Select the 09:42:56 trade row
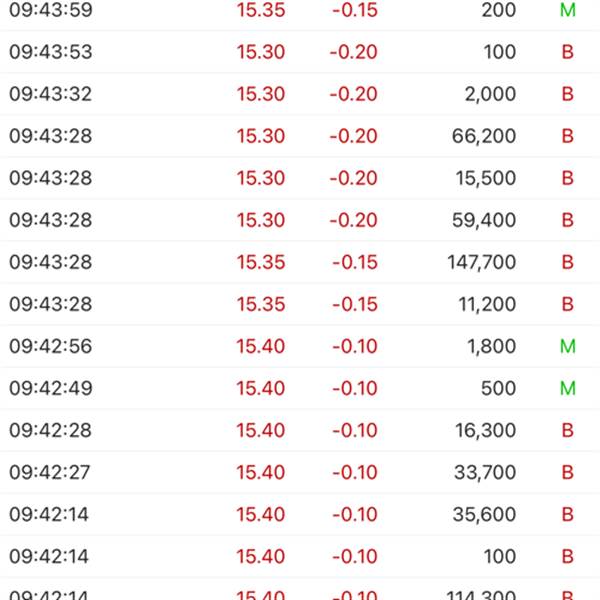The width and height of the screenshot is (600, 600). (300, 346)
